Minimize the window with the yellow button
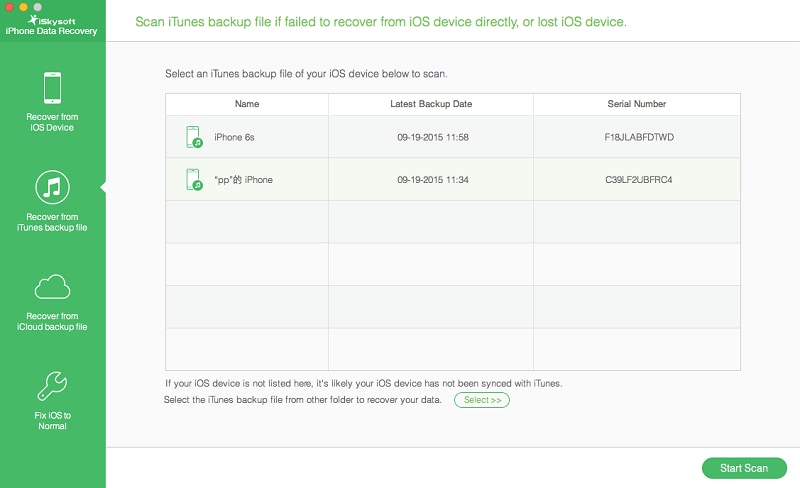The image size is (800, 488). pyautogui.click(x=23, y=7)
